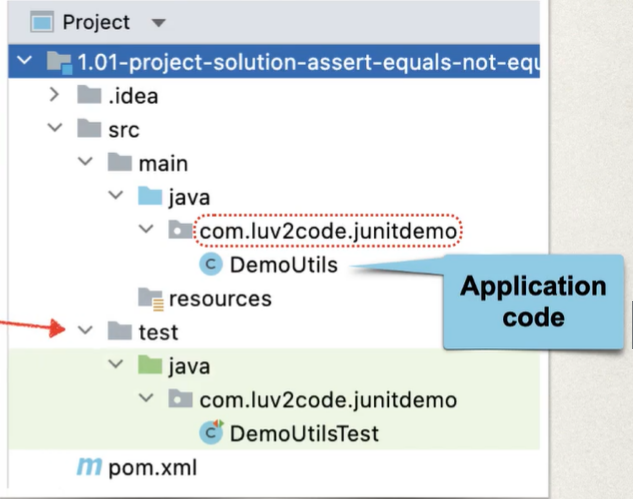Image resolution: width=633 pixels, height=499 pixels.
Task: Click the Application code callout box
Action: click(x=532, y=301)
